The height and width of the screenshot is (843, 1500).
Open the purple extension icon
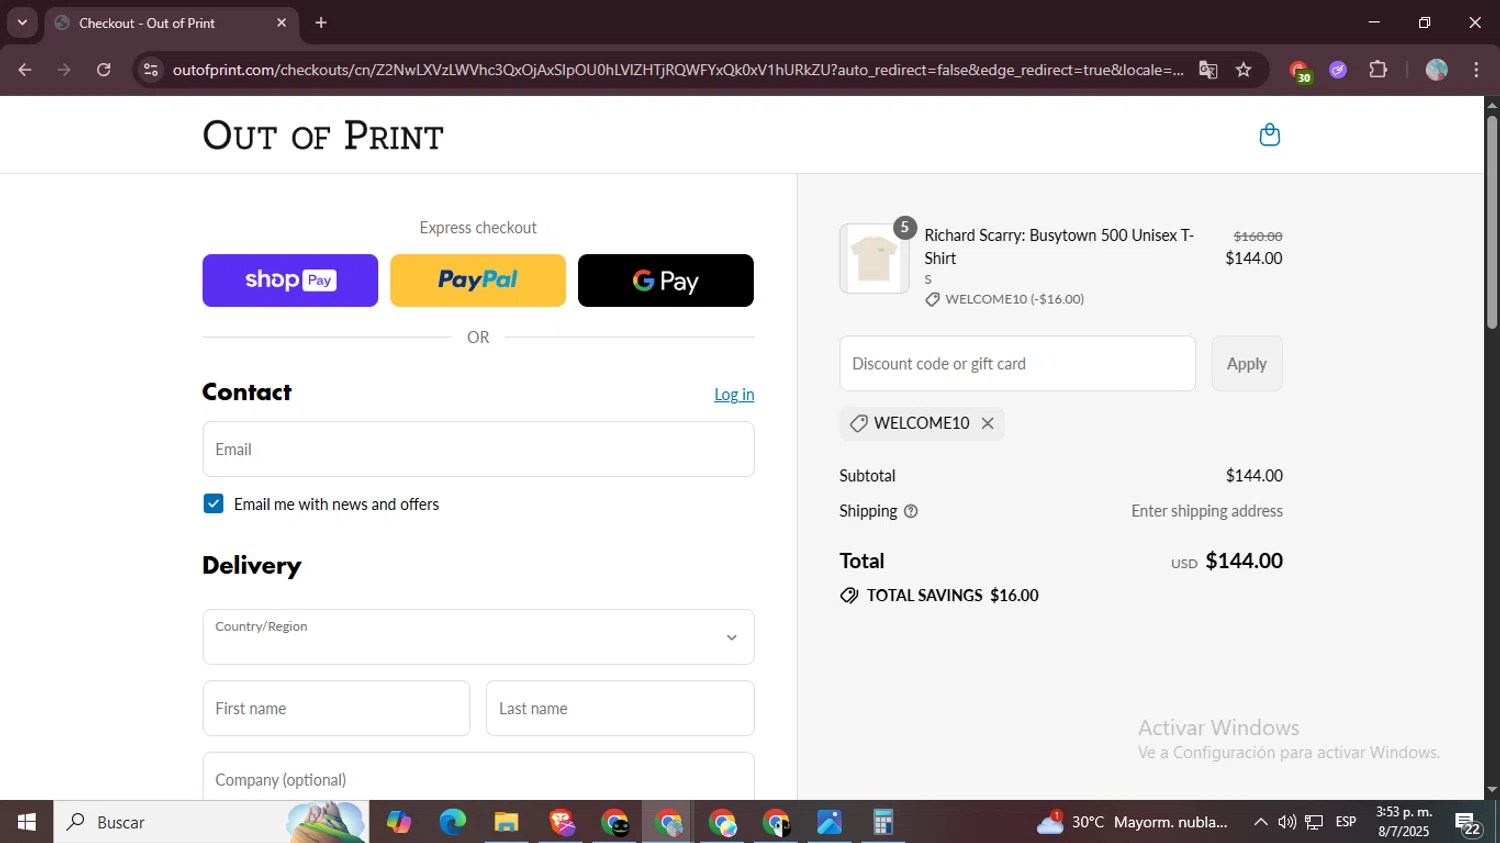click(x=1338, y=70)
